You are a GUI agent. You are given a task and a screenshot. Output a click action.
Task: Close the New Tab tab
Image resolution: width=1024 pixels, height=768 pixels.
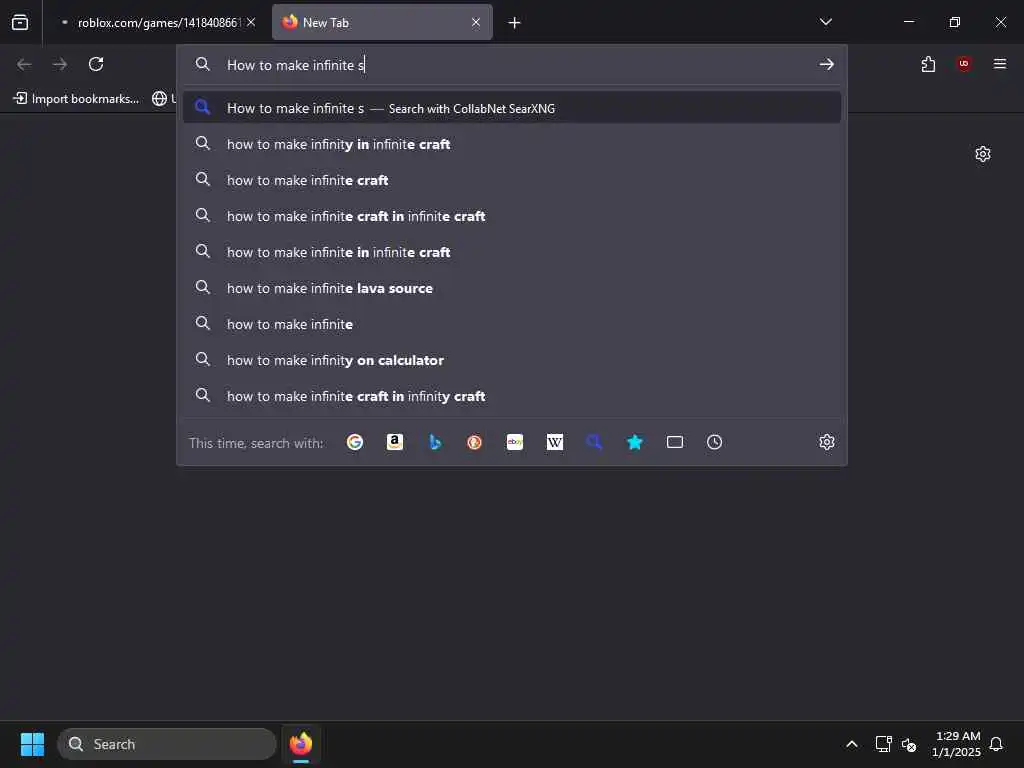tap(476, 22)
